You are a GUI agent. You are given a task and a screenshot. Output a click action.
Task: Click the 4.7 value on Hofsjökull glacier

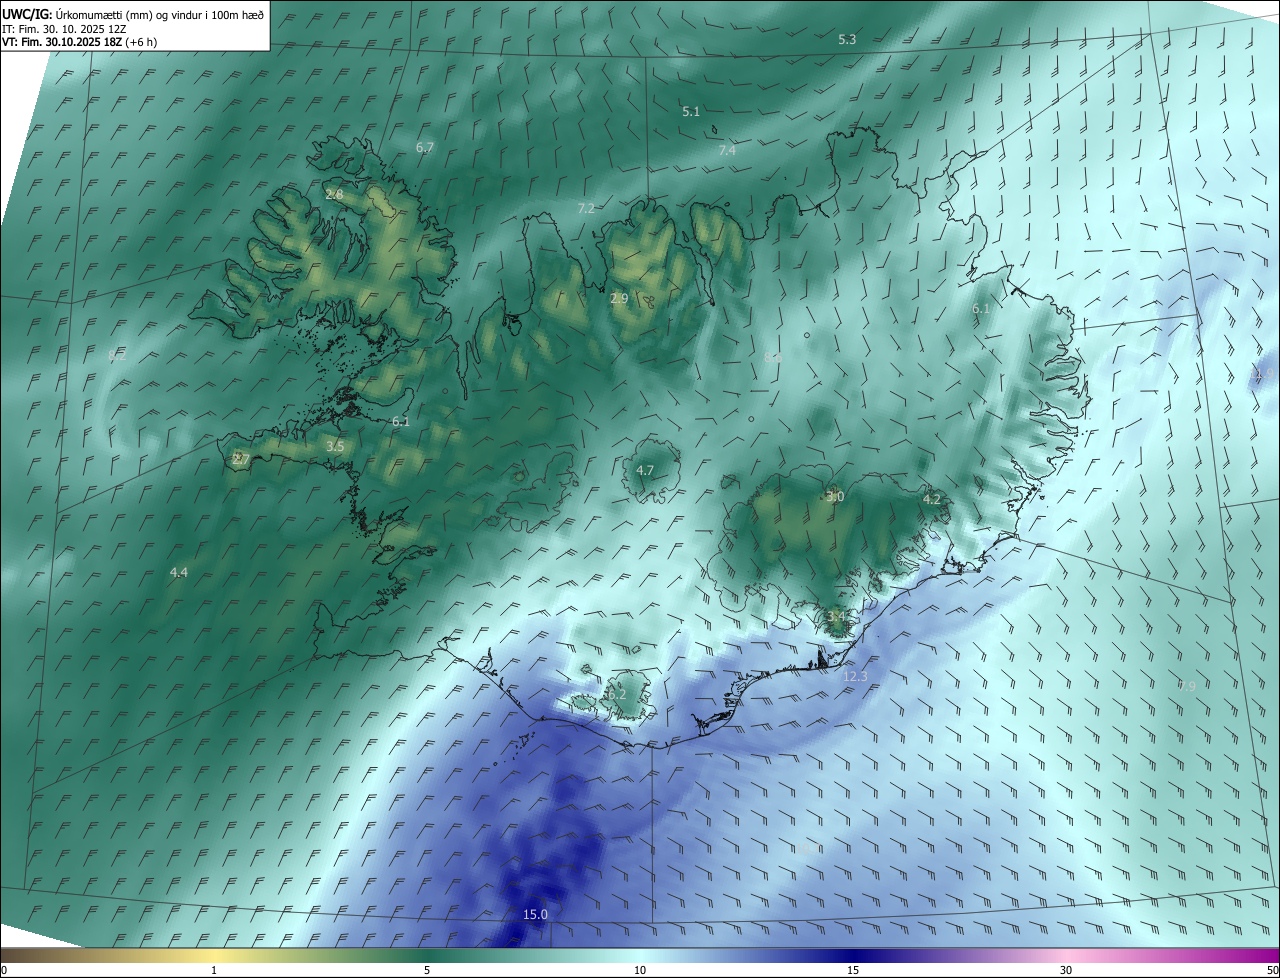[x=645, y=470]
